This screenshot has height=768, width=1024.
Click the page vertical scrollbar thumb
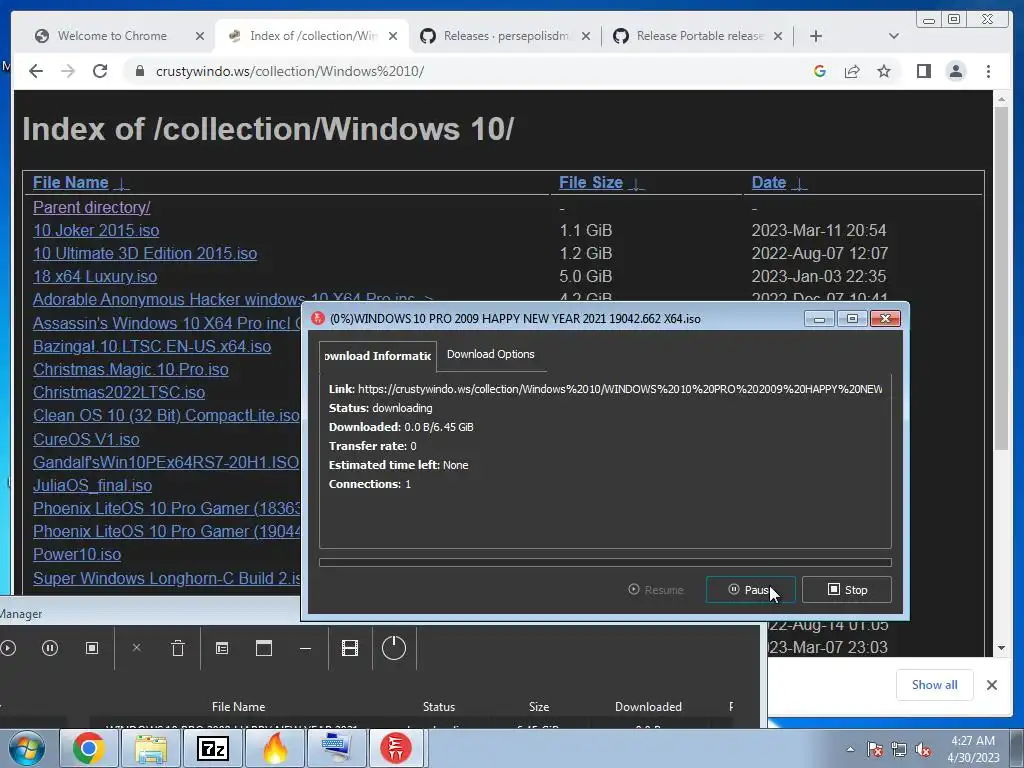pyautogui.click(x=1001, y=278)
